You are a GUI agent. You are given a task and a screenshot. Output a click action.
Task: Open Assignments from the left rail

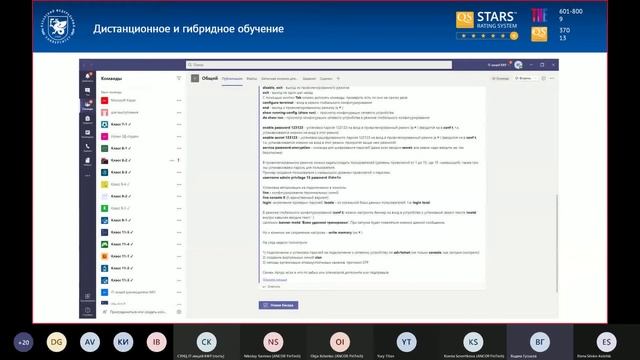[87, 119]
